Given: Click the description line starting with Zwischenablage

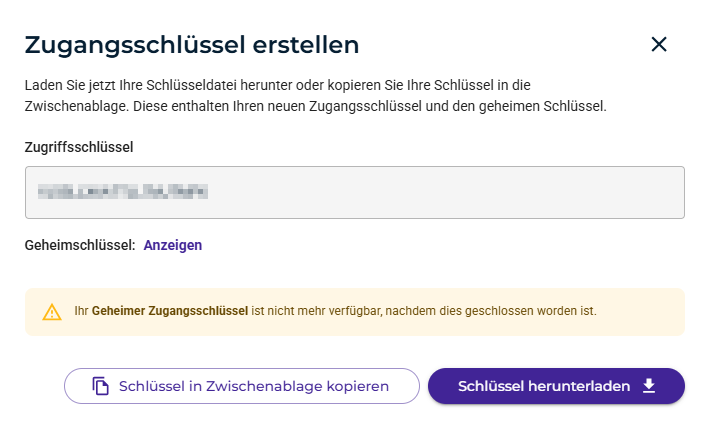Looking at the screenshot, I should [315, 105].
